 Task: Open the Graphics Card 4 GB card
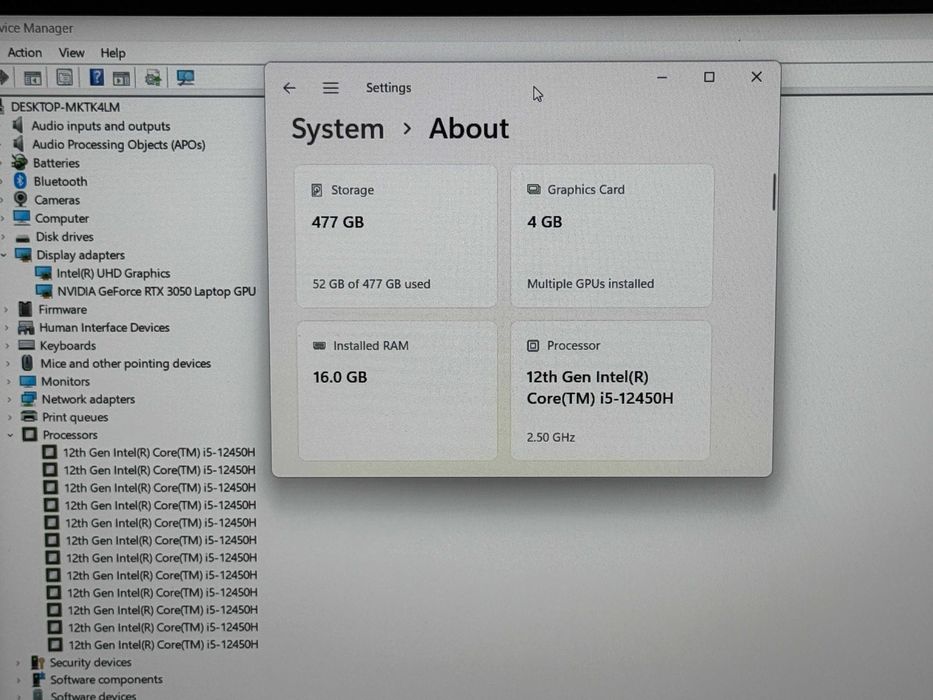[x=612, y=236]
